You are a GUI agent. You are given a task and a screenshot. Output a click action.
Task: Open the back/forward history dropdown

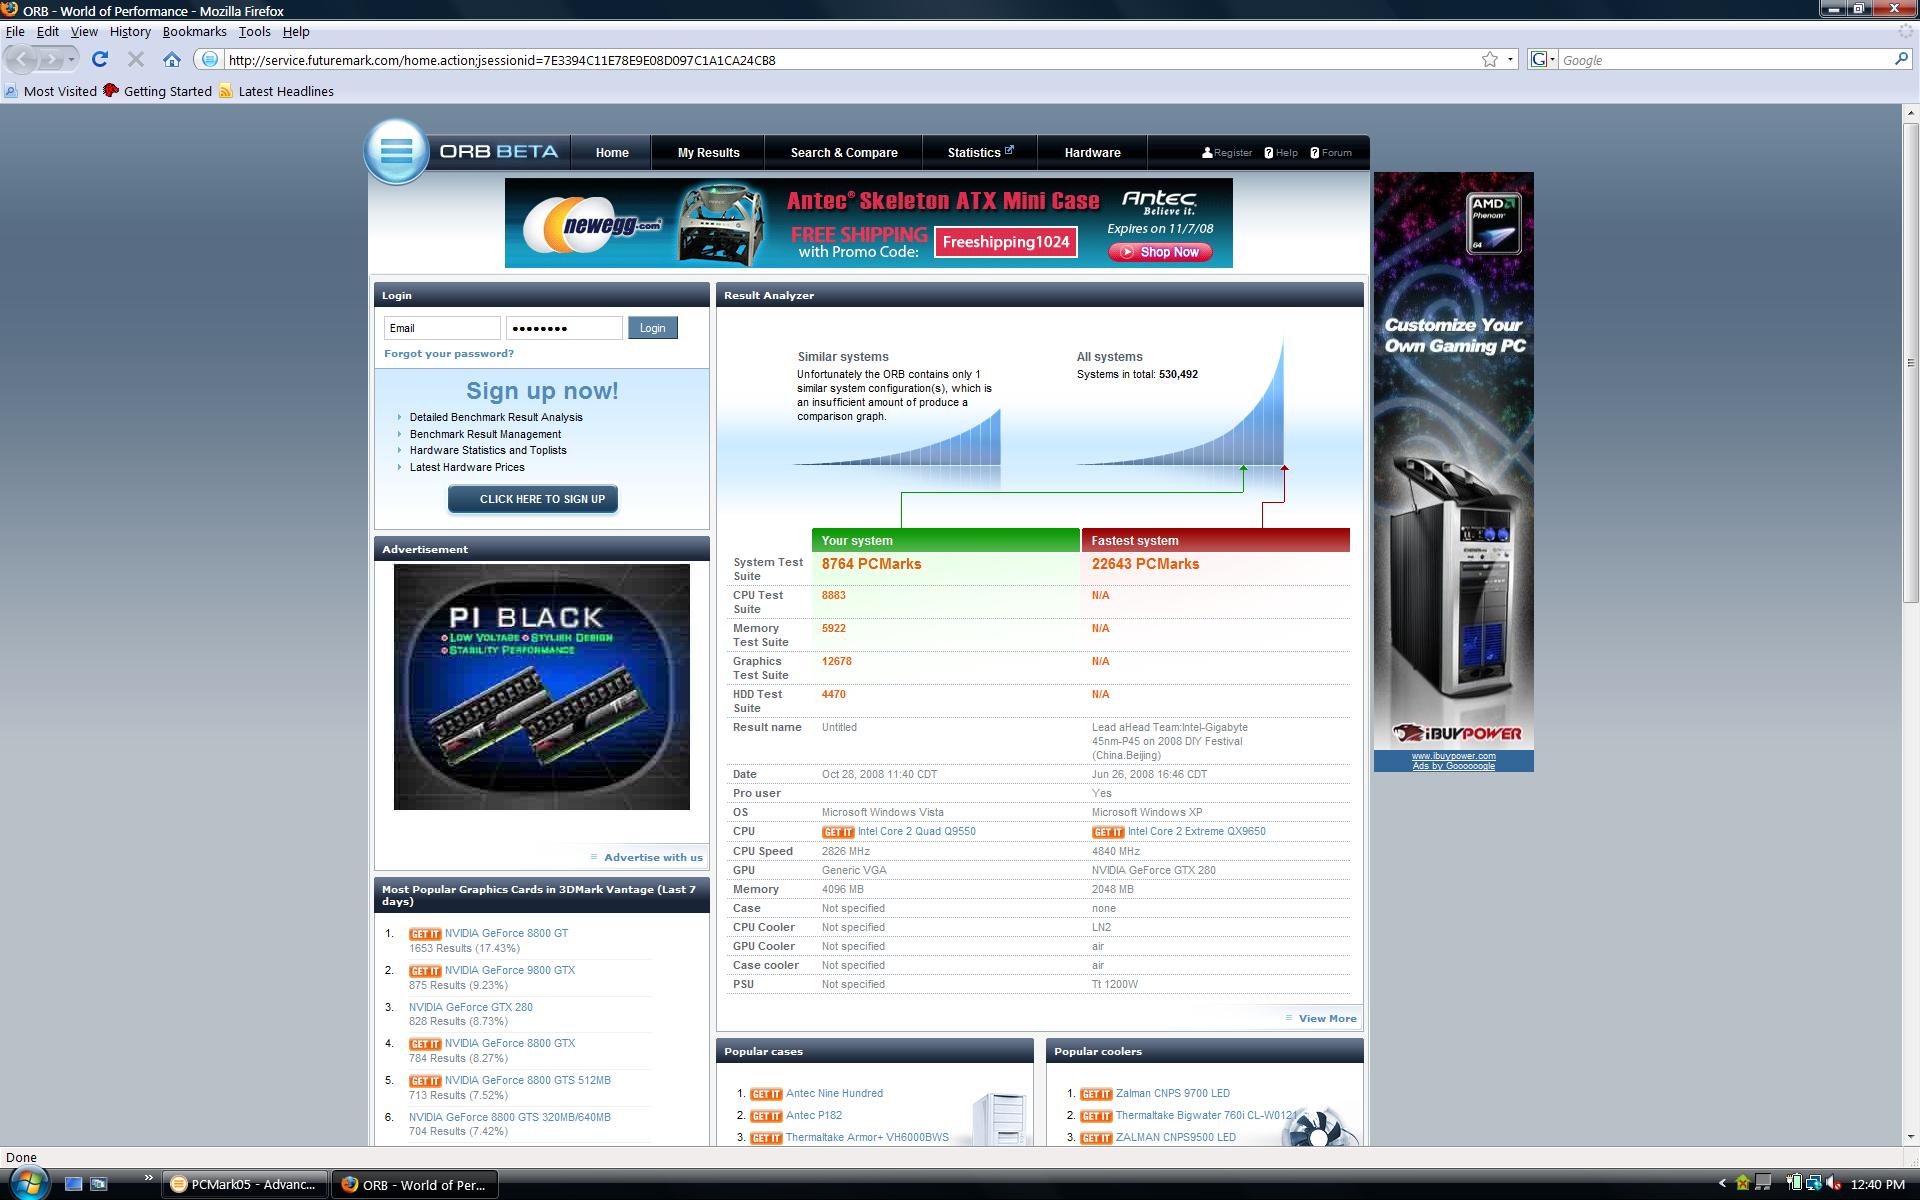point(71,60)
